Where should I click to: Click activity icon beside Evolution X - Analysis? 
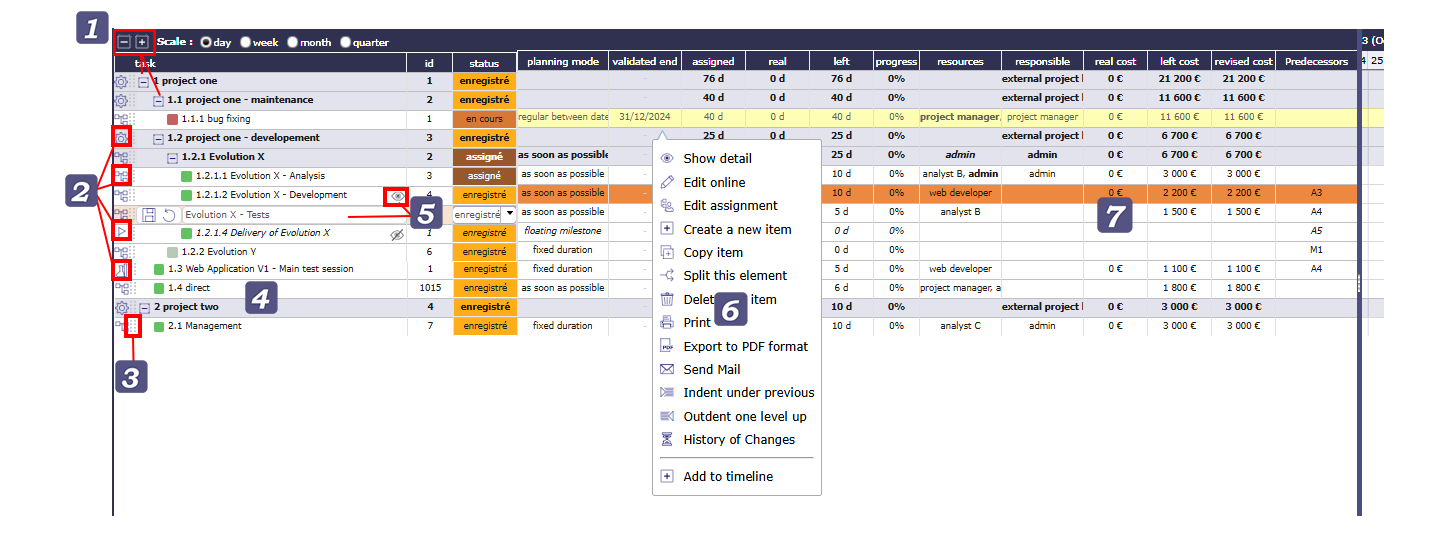click(121, 176)
